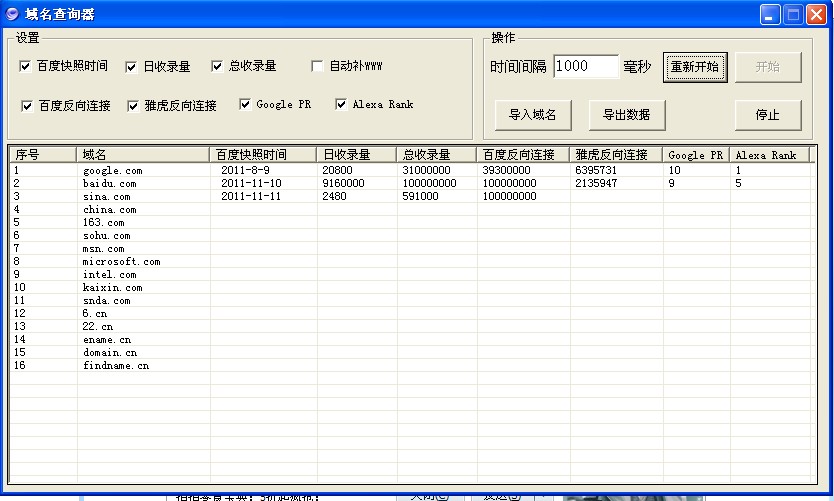Click the 导出数据 button
Screen dimensions: 834x501
[627, 114]
